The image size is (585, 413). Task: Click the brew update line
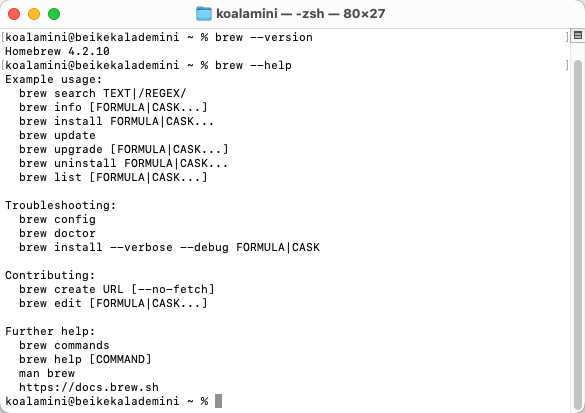[57, 135]
